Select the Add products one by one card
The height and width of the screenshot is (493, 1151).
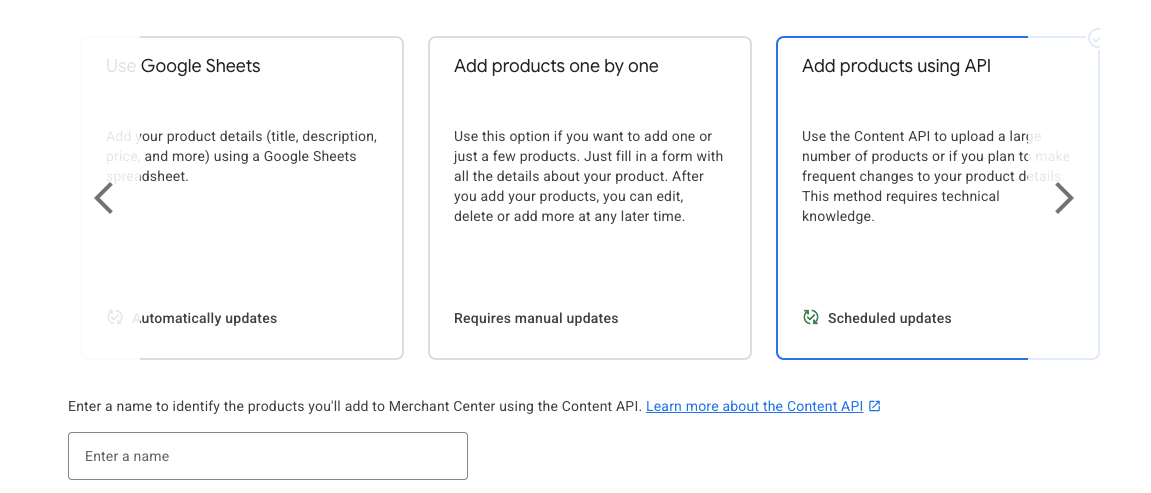point(590,198)
